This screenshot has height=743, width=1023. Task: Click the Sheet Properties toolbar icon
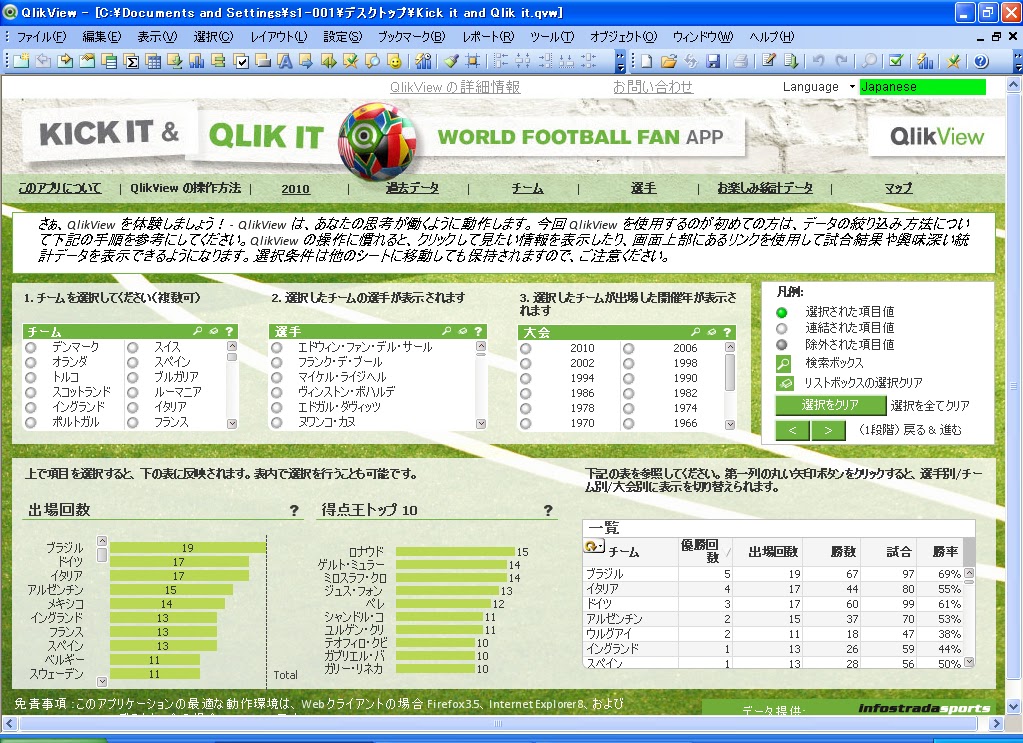click(x=87, y=61)
